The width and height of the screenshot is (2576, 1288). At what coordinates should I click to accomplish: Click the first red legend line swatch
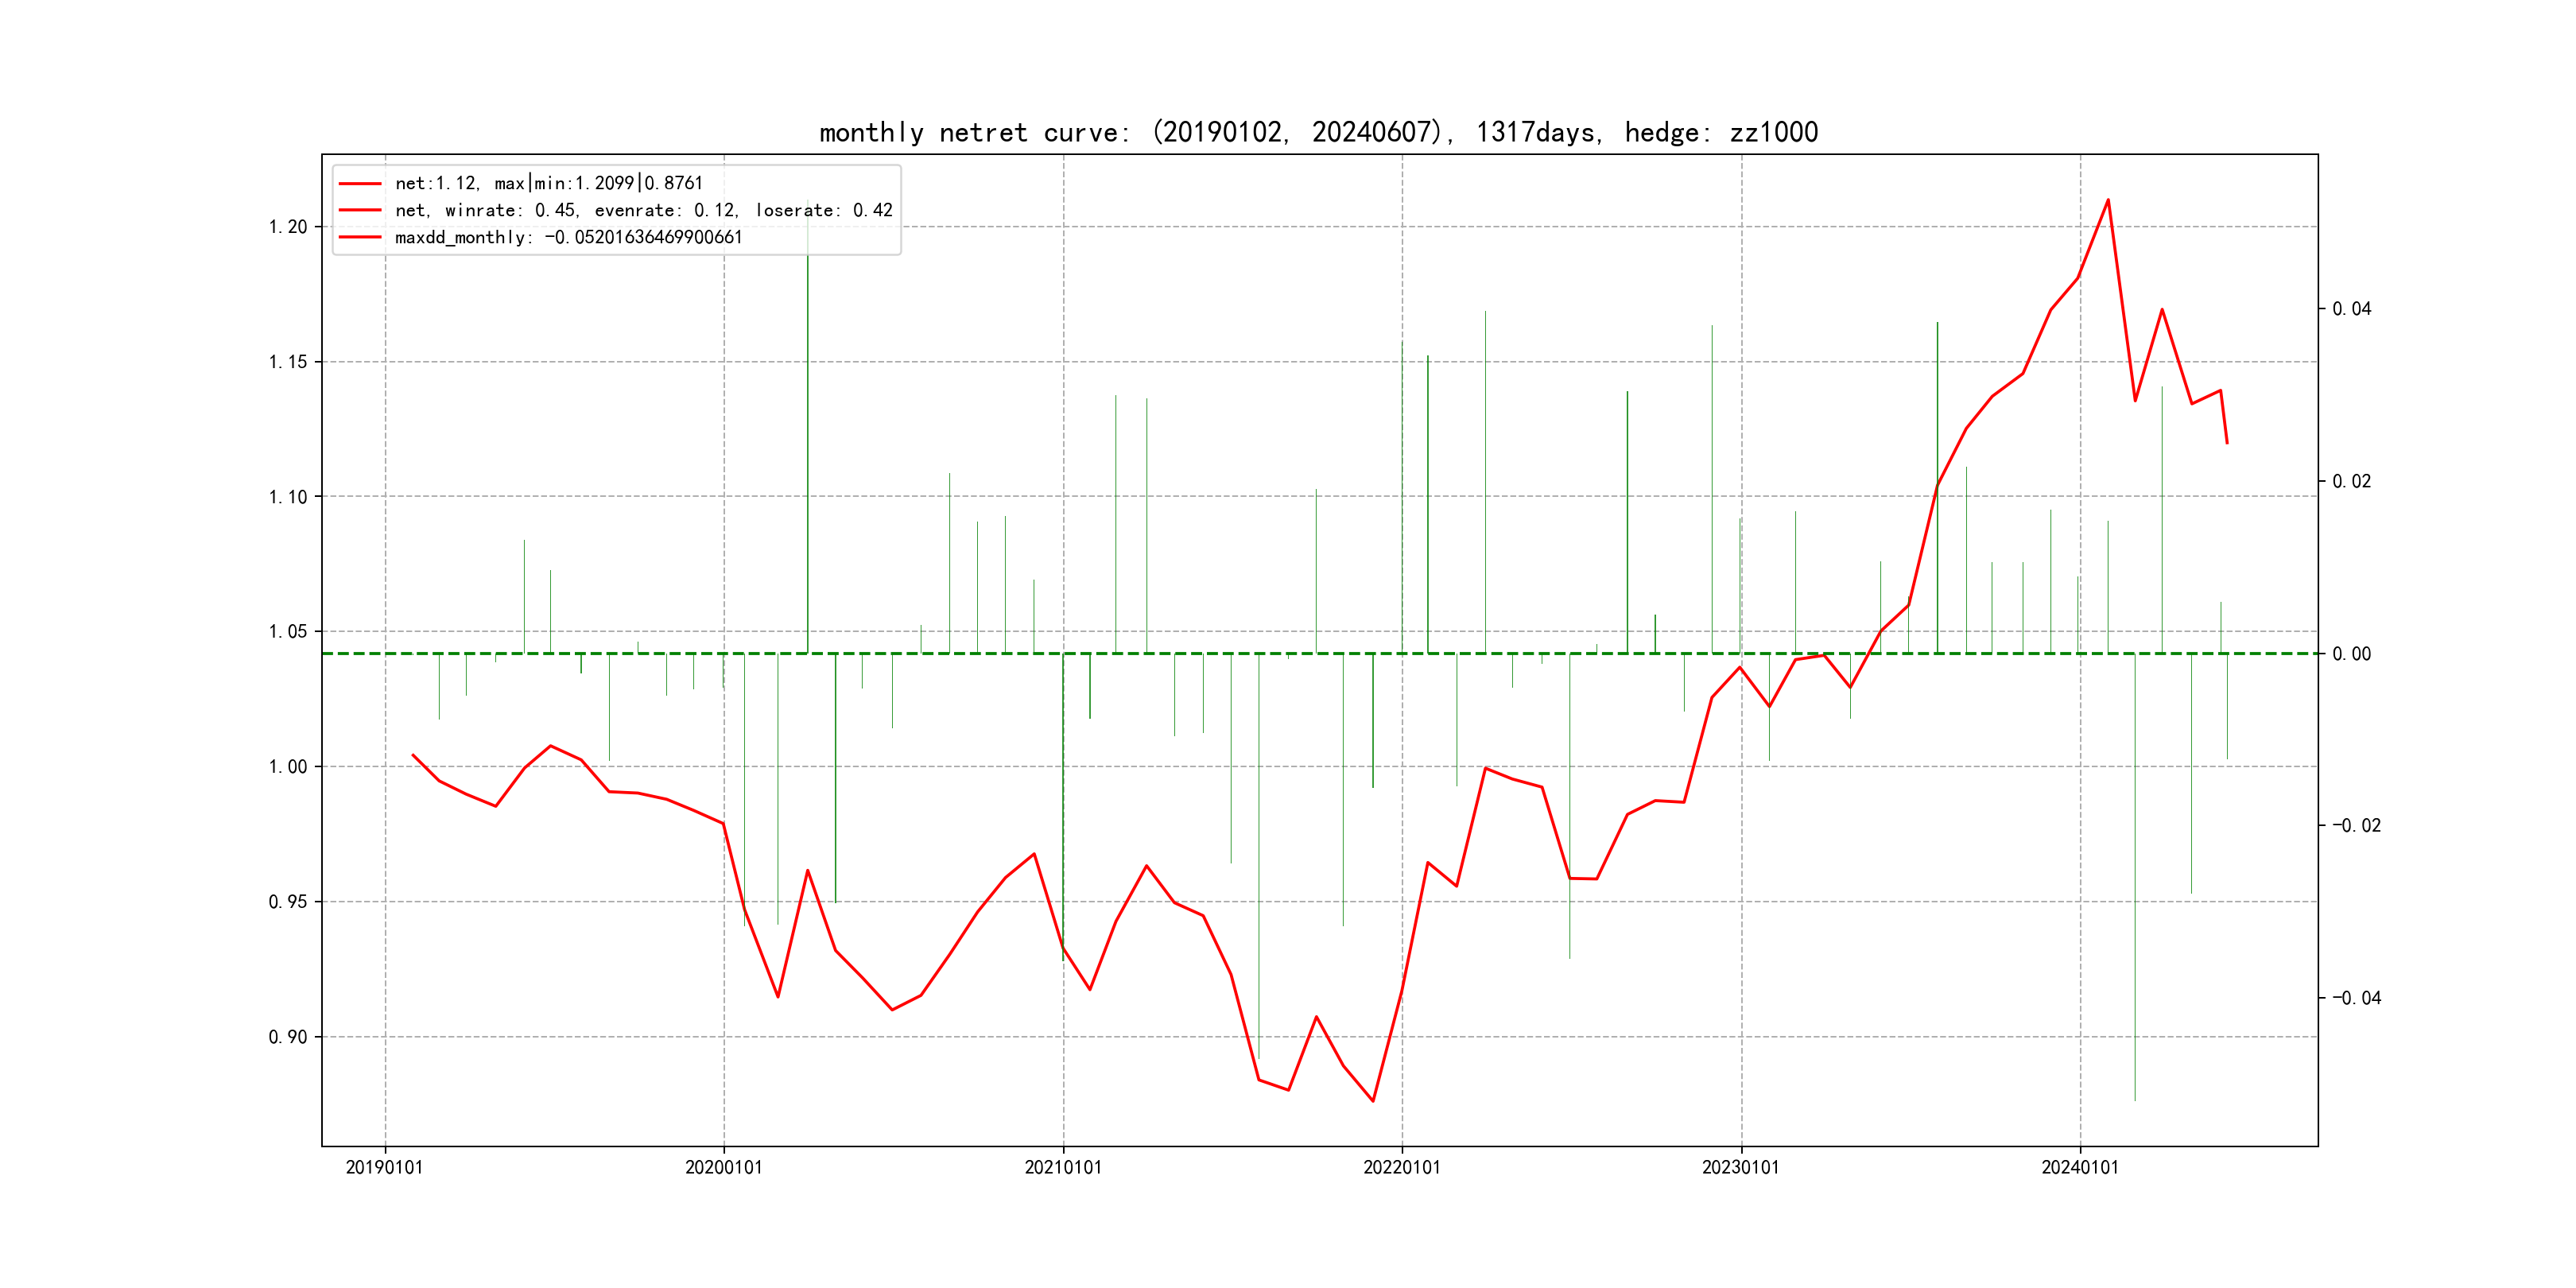click(360, 183)
